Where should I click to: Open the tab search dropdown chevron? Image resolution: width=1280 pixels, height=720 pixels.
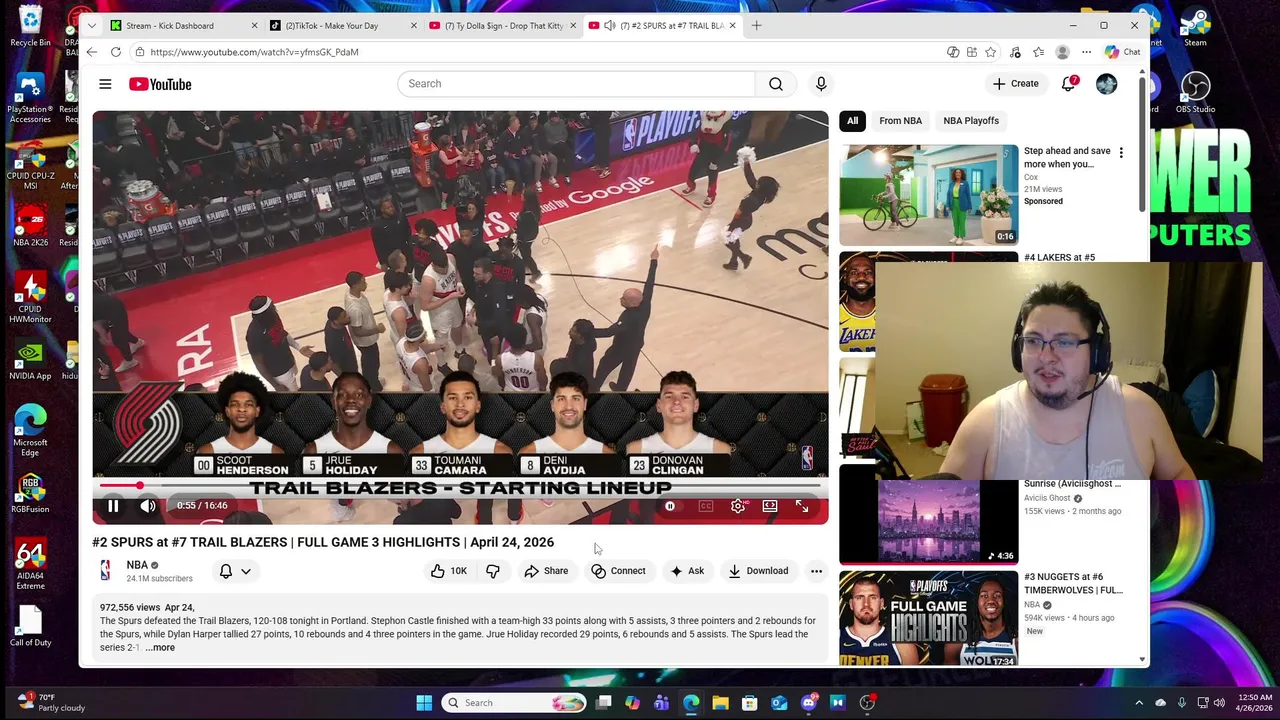coord(91,25)
